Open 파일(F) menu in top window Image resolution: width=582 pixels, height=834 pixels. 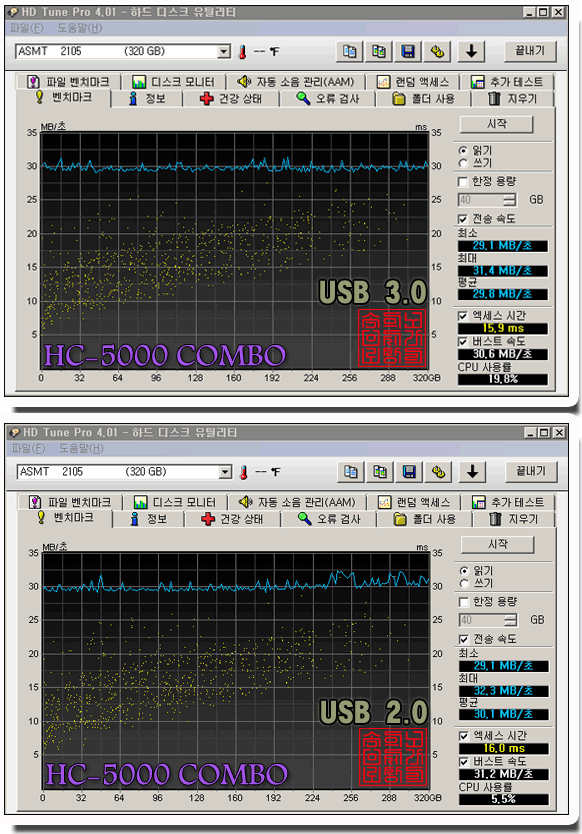pos(27,28)
